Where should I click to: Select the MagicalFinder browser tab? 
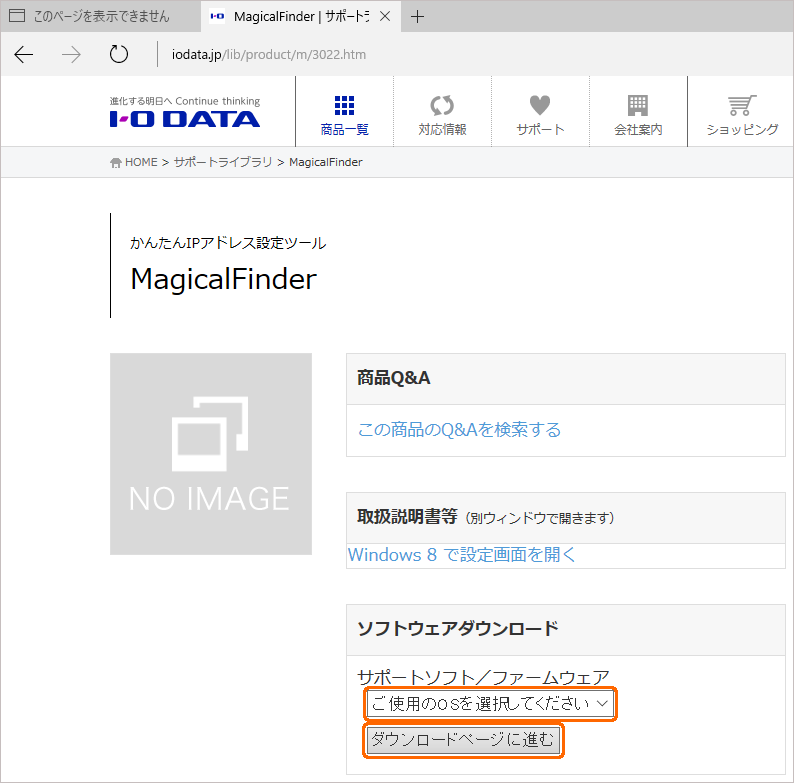pos(301,17)
